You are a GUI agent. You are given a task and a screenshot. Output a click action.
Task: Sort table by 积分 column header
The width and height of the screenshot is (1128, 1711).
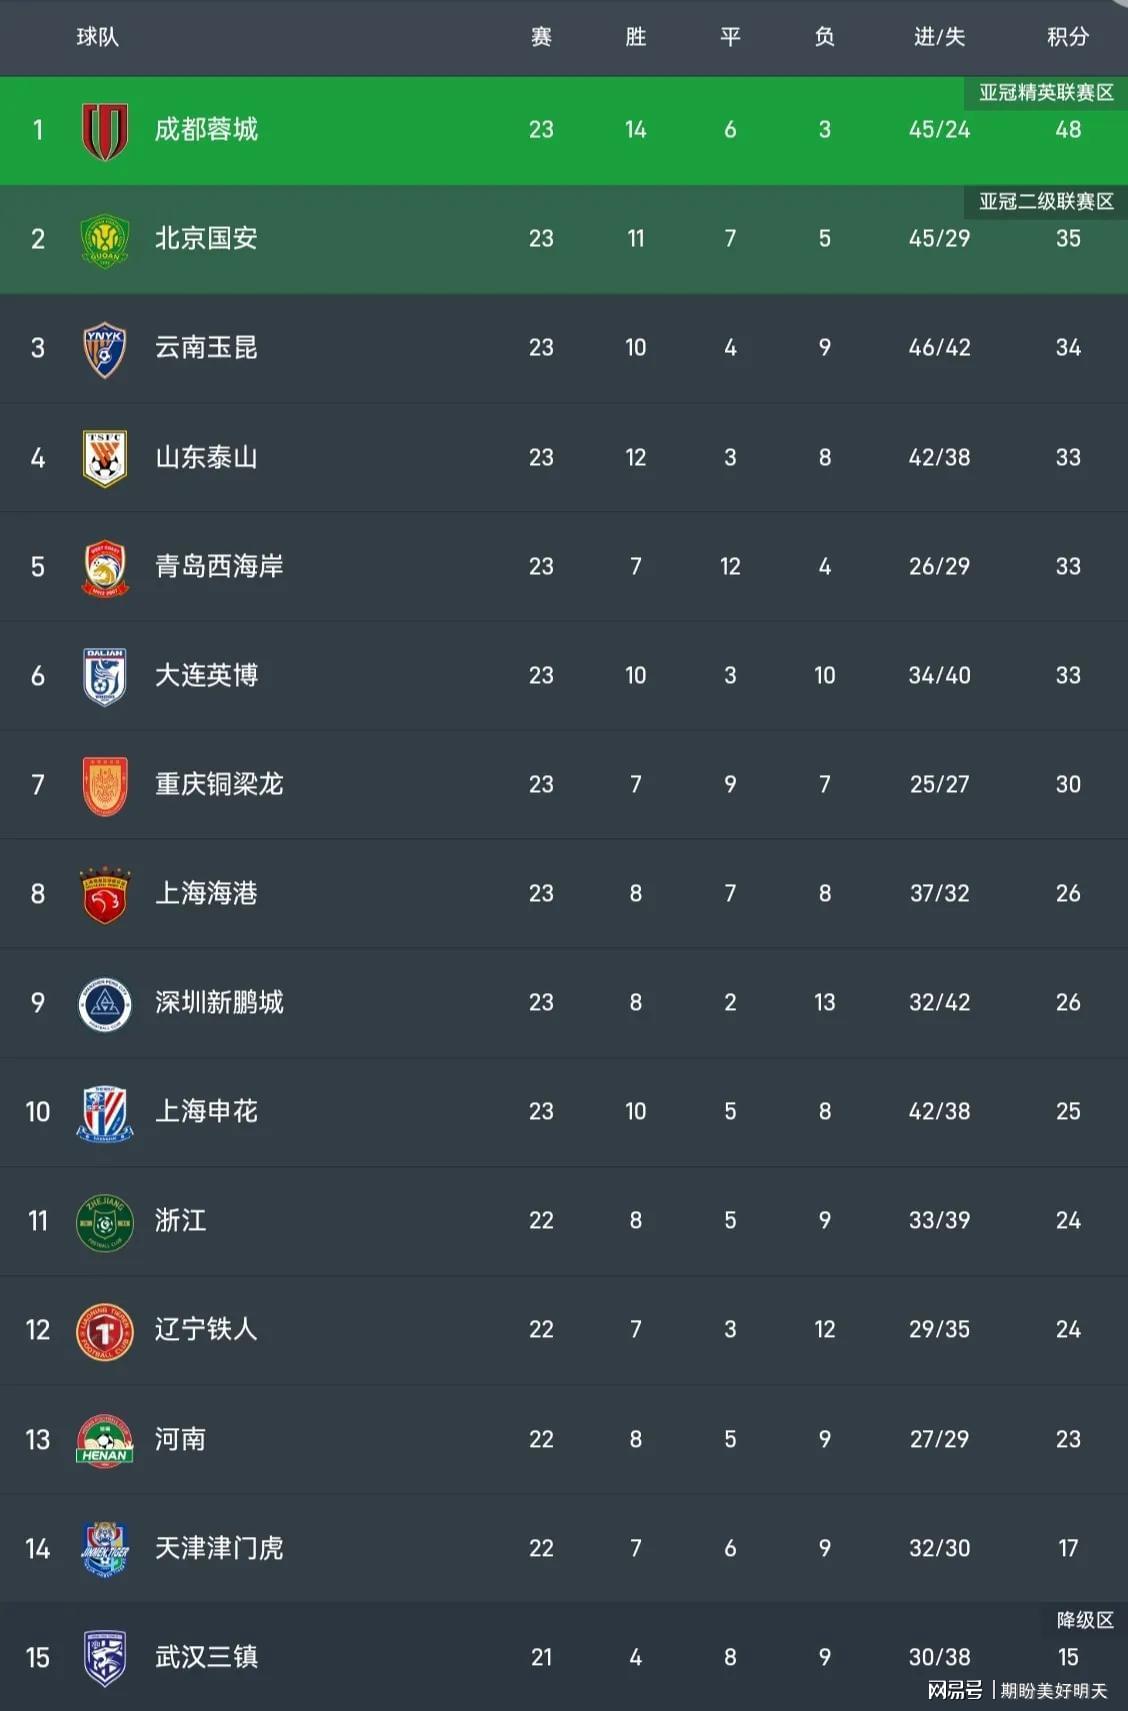[1068, 37]
